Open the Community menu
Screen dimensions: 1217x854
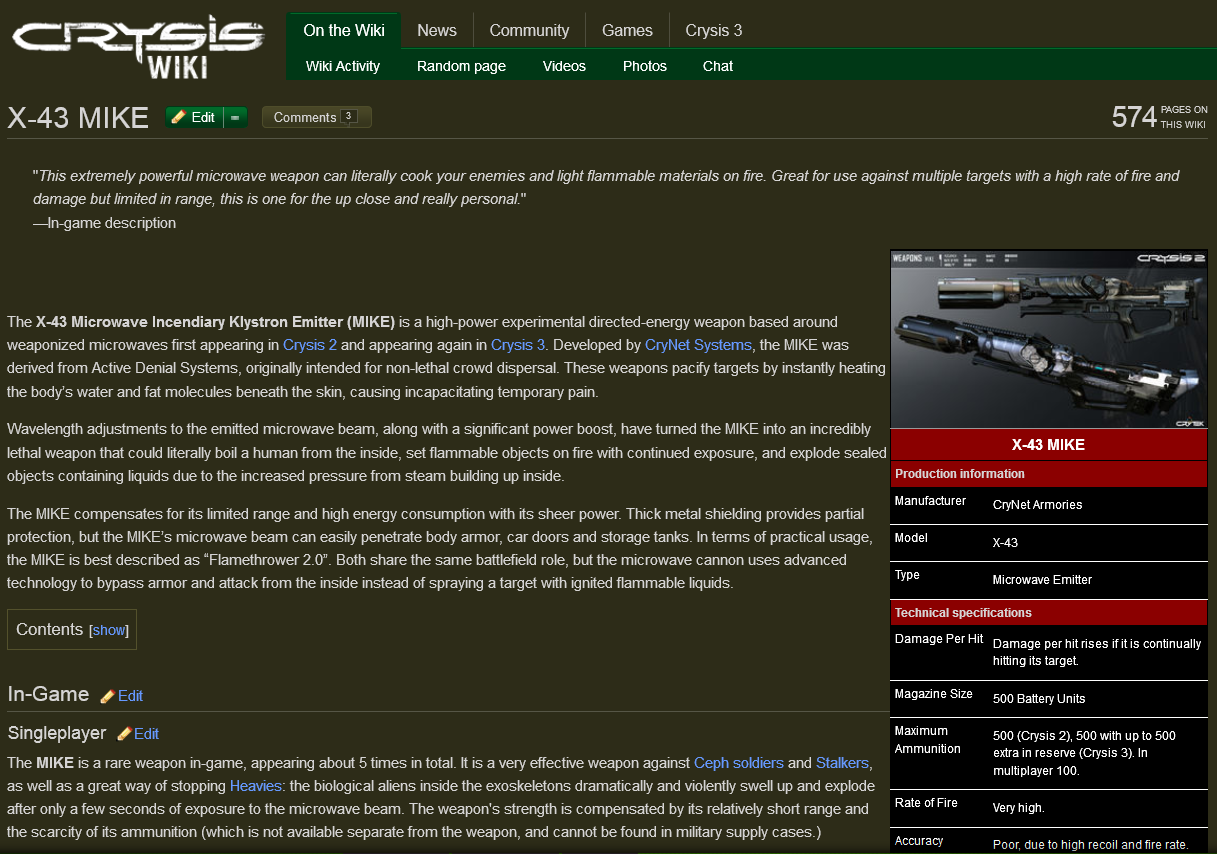coord(529,30)
